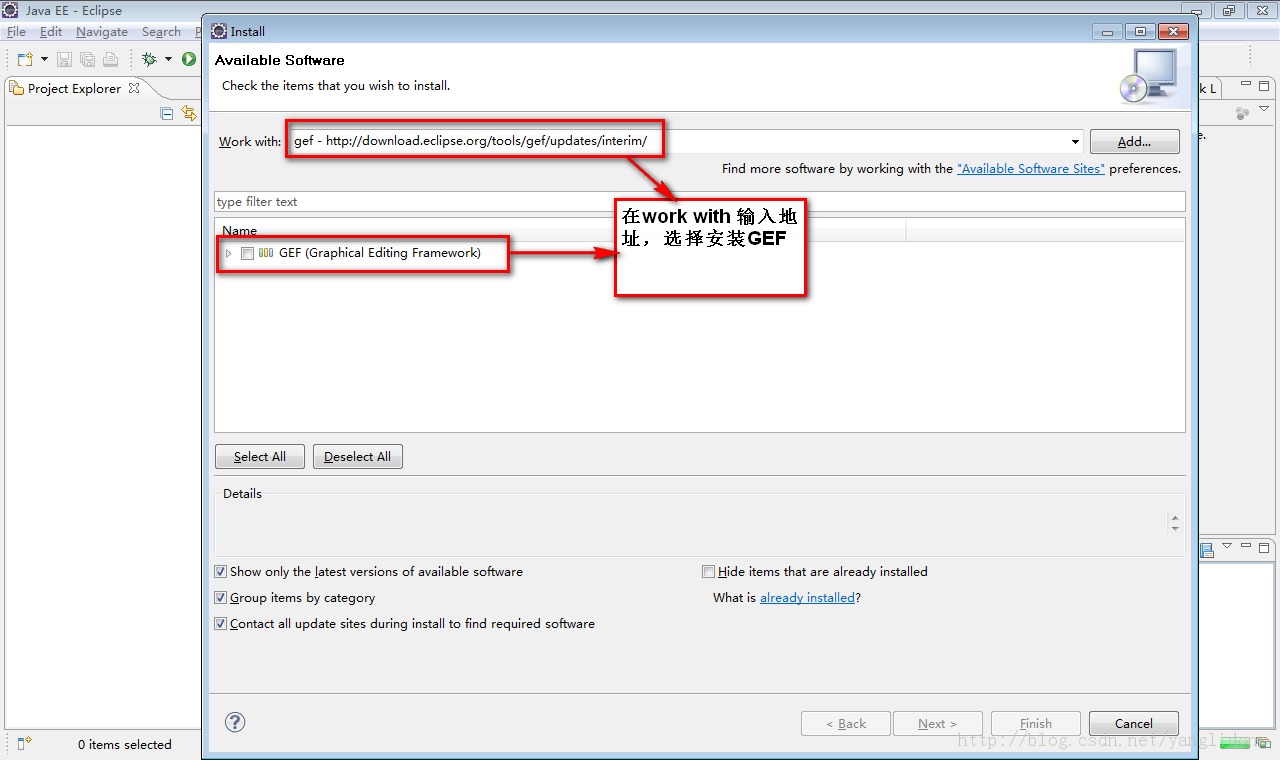Click the Print icon in Eclipse toolbar
1280x760 pixels.
tap(110, 60)
